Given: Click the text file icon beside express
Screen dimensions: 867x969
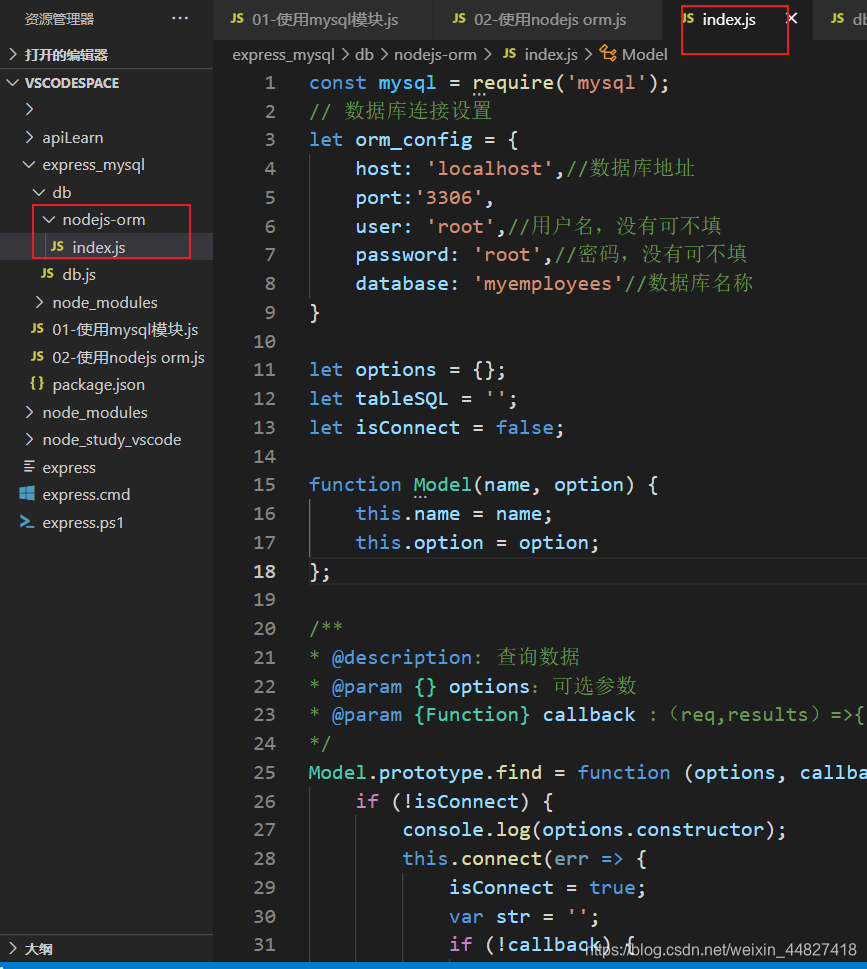Looking at the screenshot, I should 28,467.
